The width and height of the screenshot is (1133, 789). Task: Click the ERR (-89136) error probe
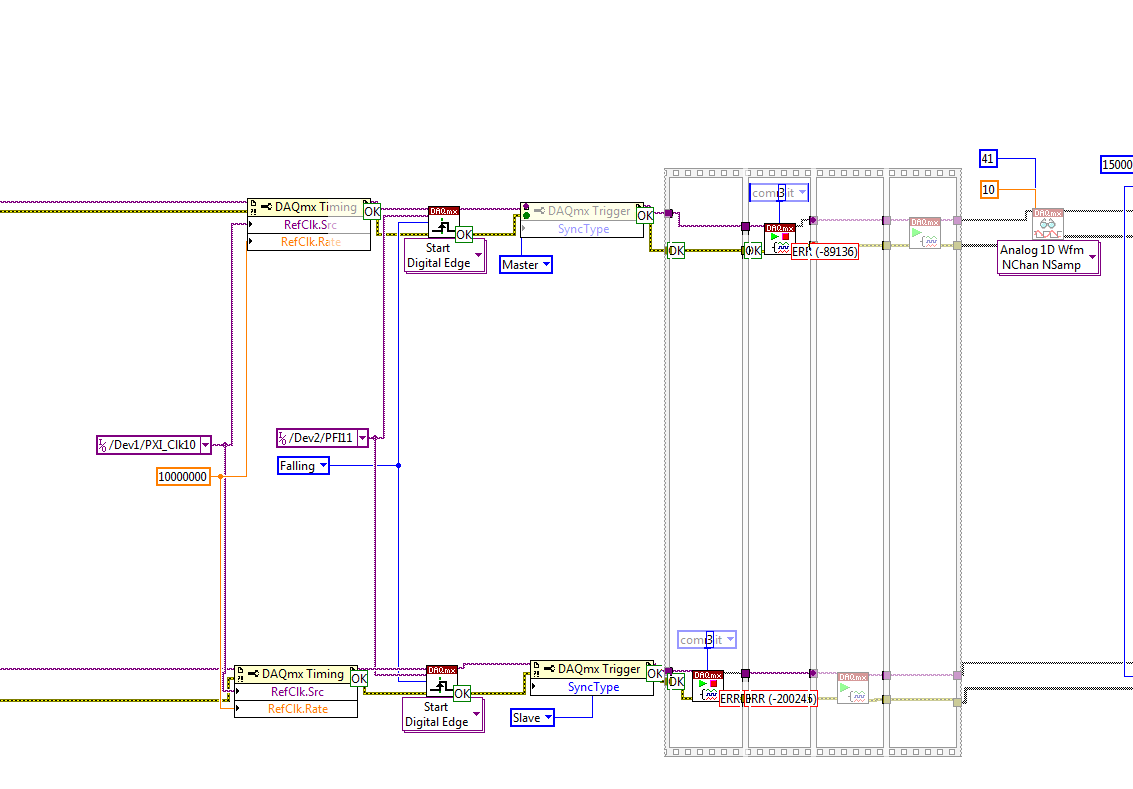click(825, 252)
